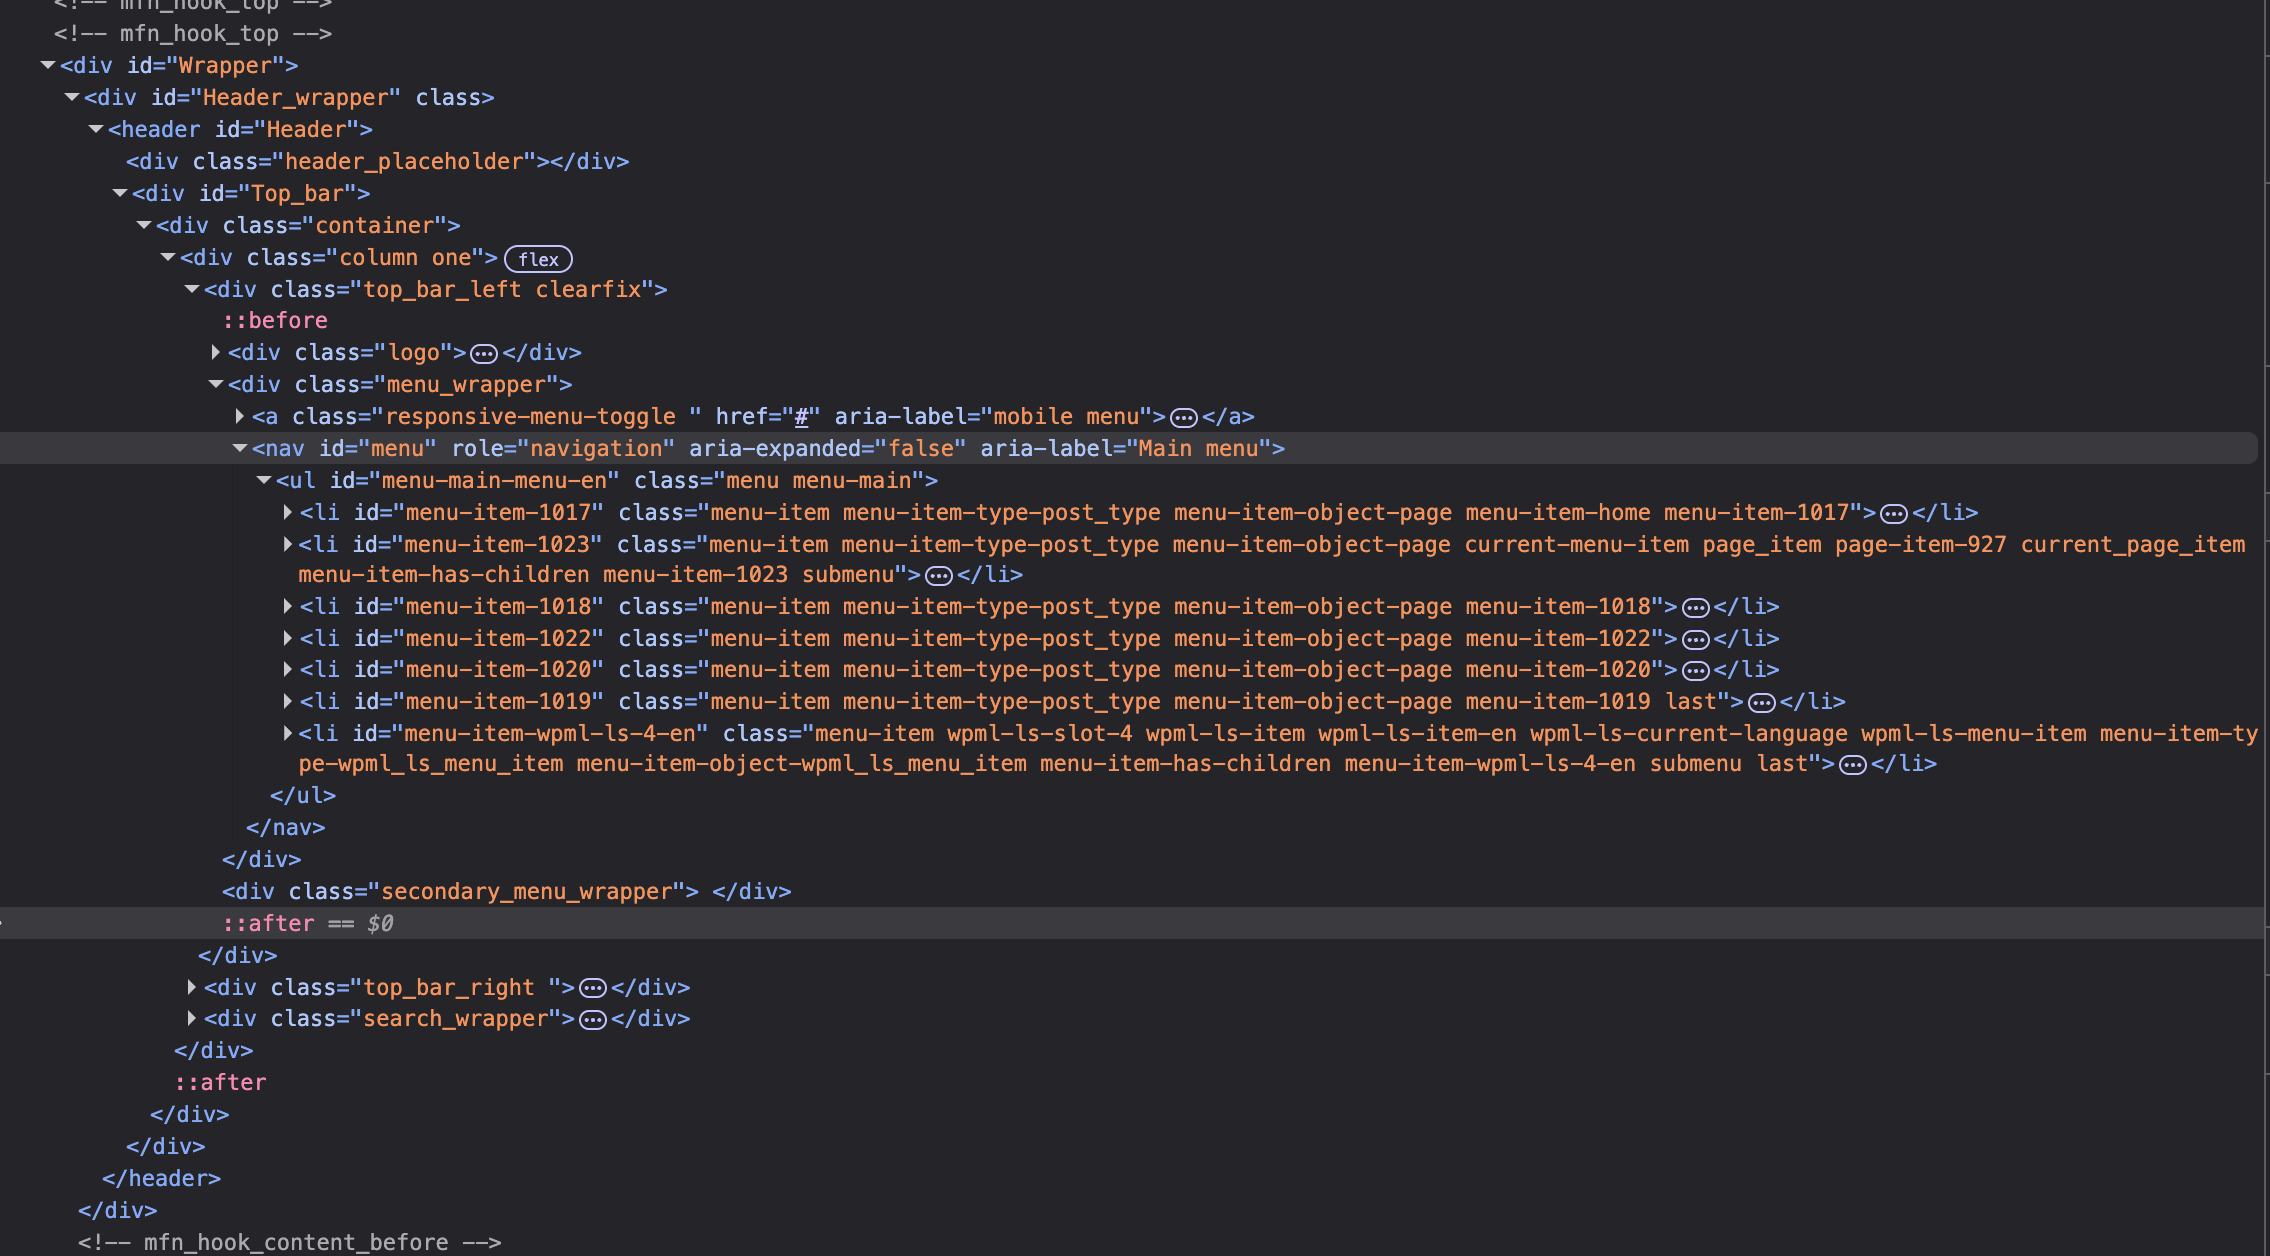Expand ellipsis in top_bar_right div
The image size is (2270, 1256).
[593, 989]
